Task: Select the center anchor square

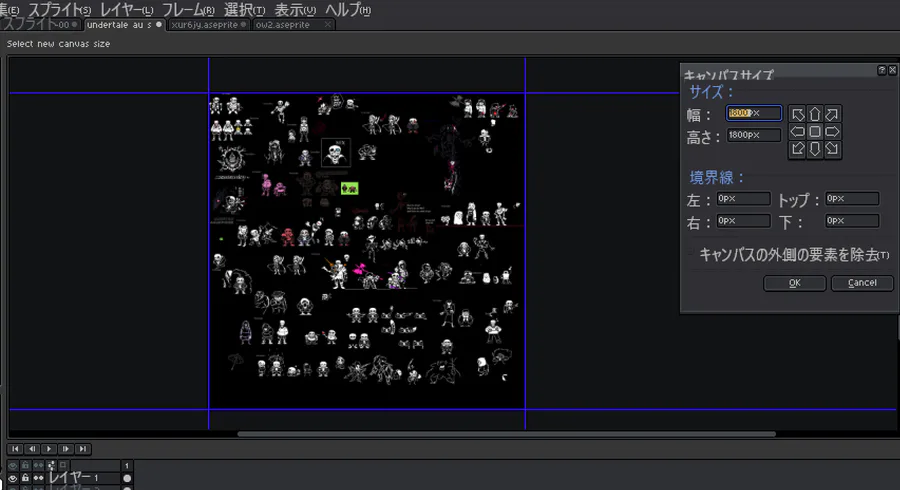Action: tap(814, 131)
